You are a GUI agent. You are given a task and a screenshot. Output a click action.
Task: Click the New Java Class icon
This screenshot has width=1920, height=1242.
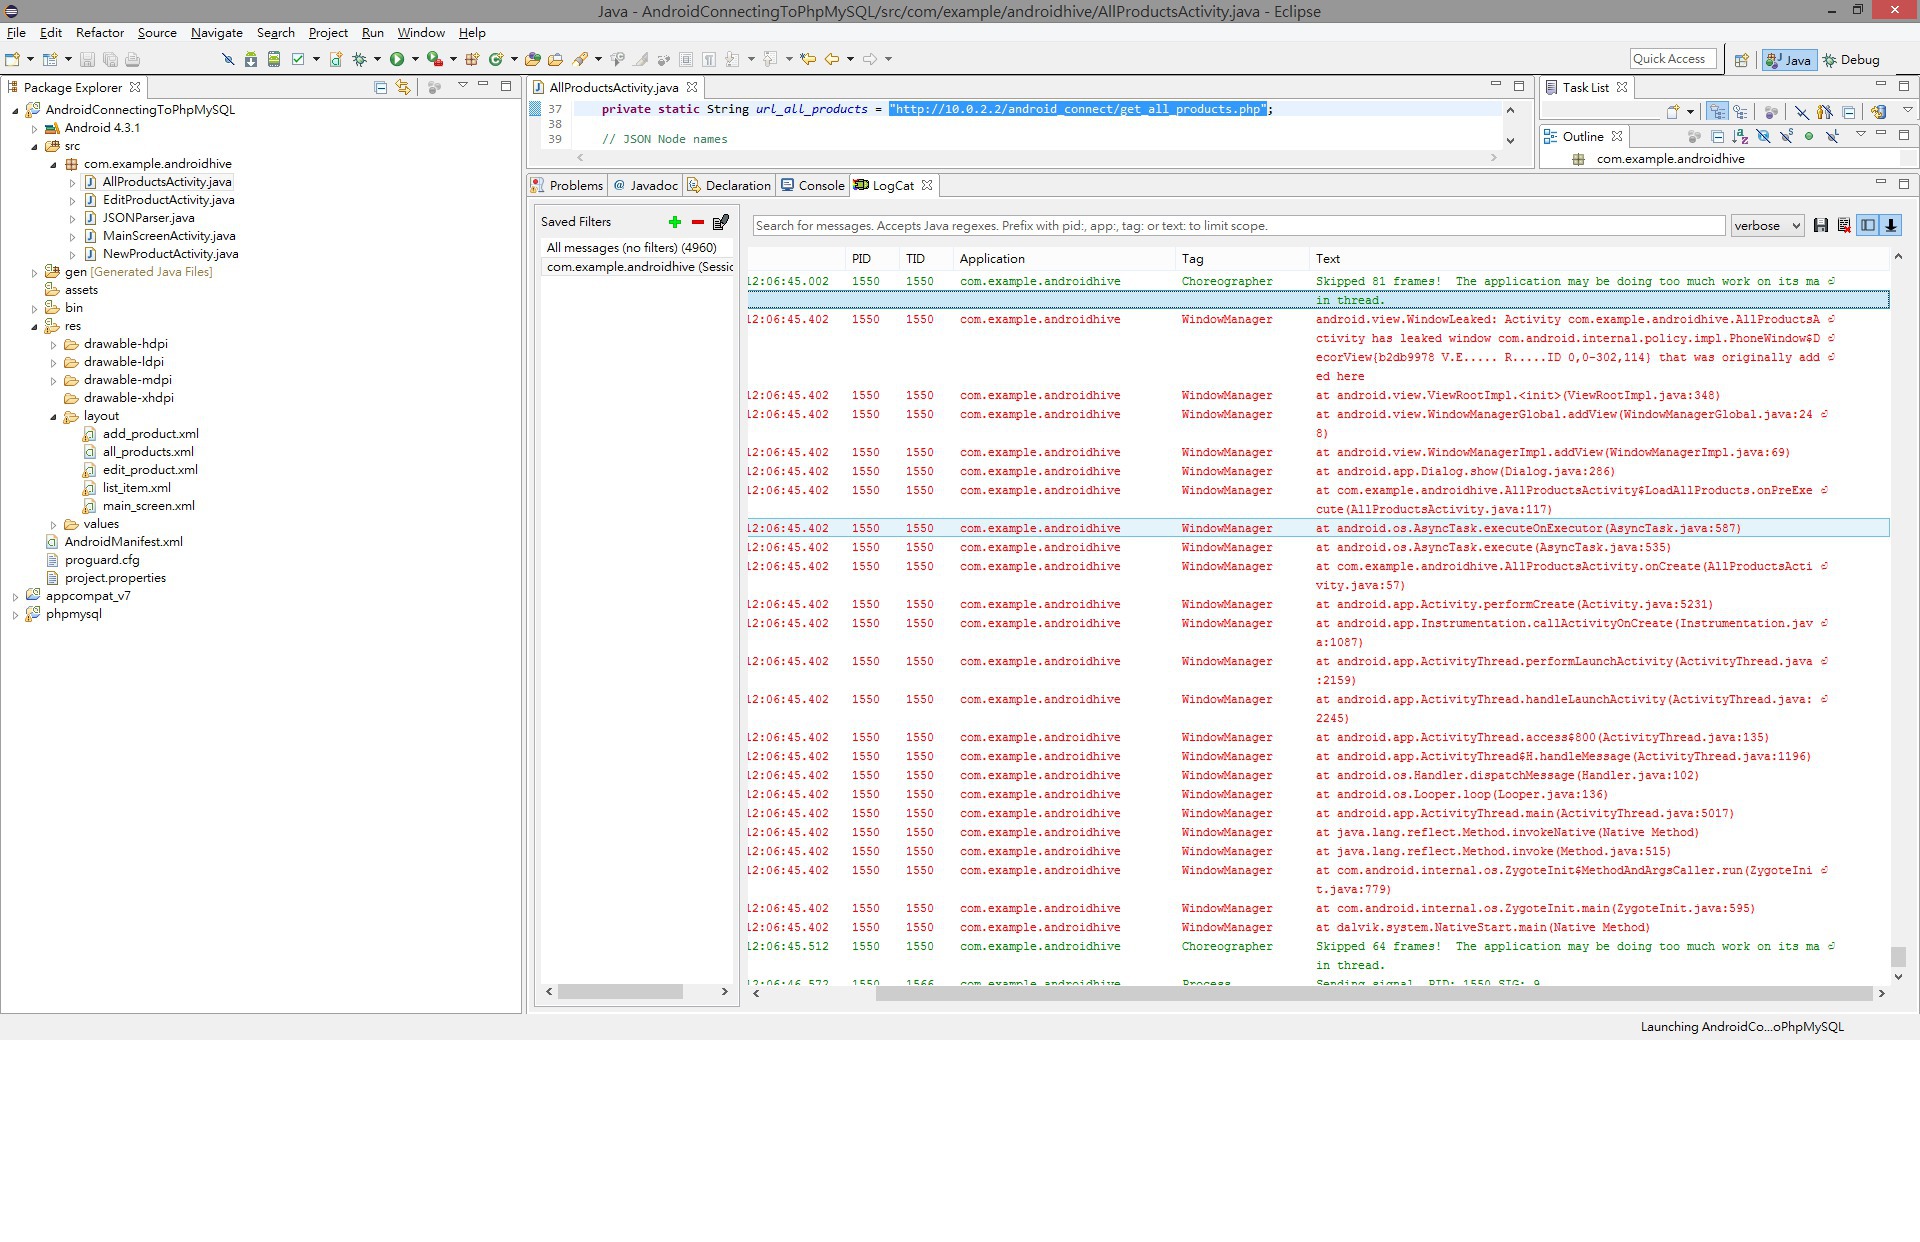(495, 59)
